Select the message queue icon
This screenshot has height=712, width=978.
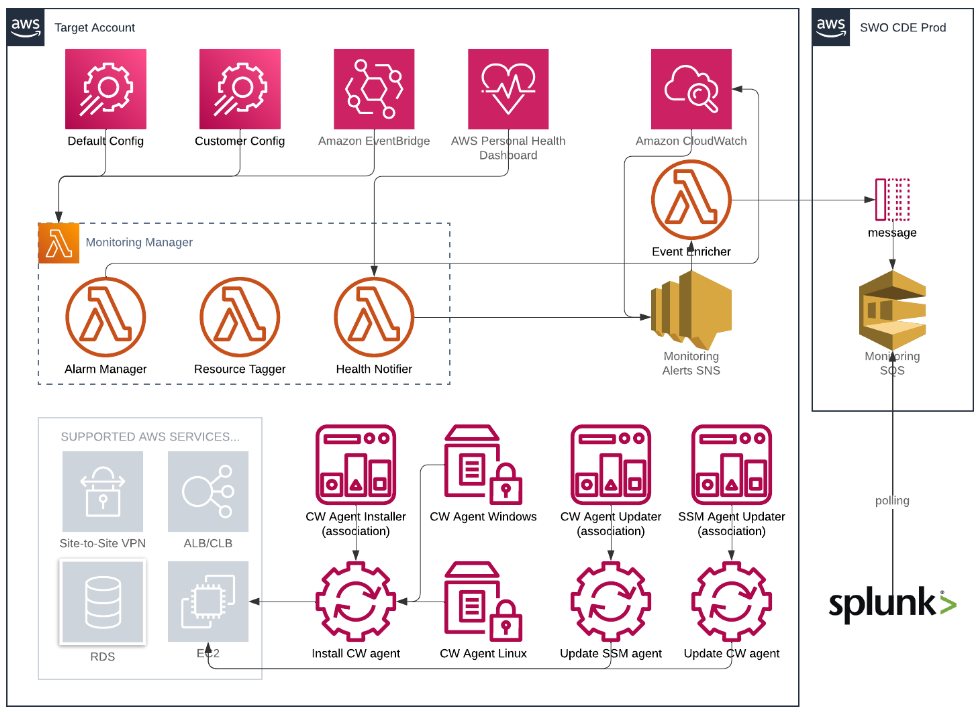coord(893,200)
